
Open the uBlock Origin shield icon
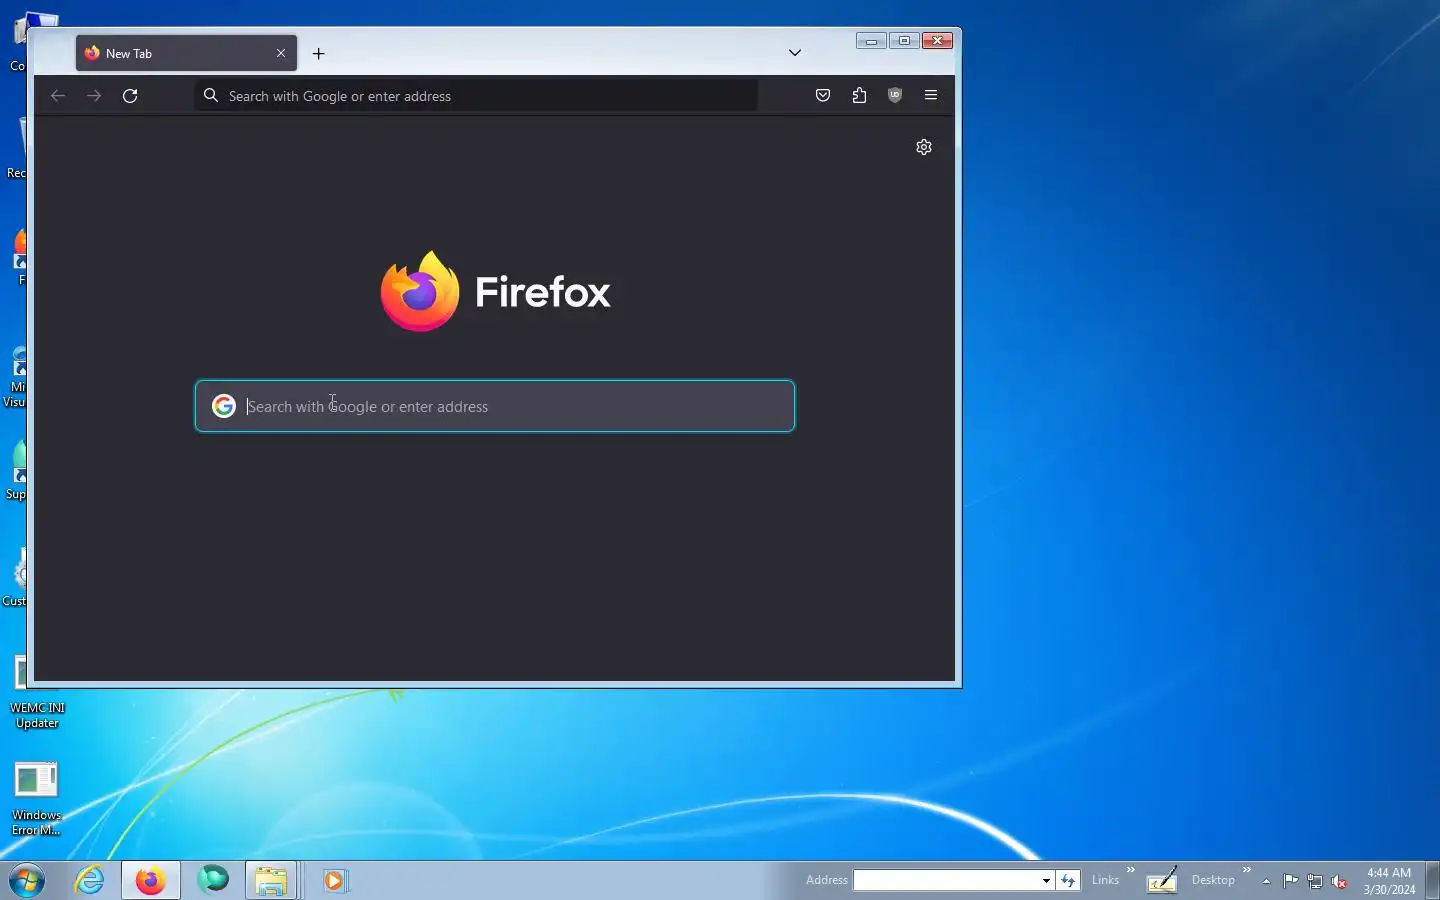pyautogui.click(x=895, y=96)
